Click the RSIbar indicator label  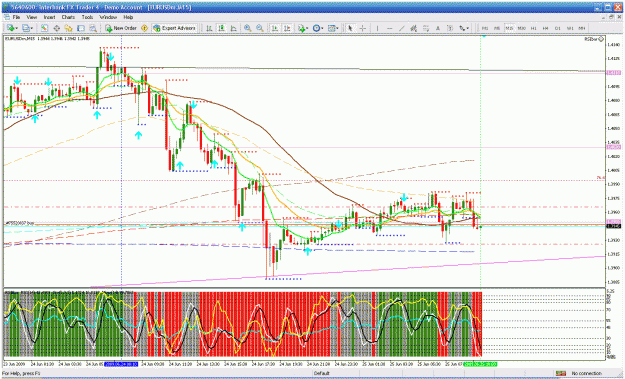coord(592,39)
